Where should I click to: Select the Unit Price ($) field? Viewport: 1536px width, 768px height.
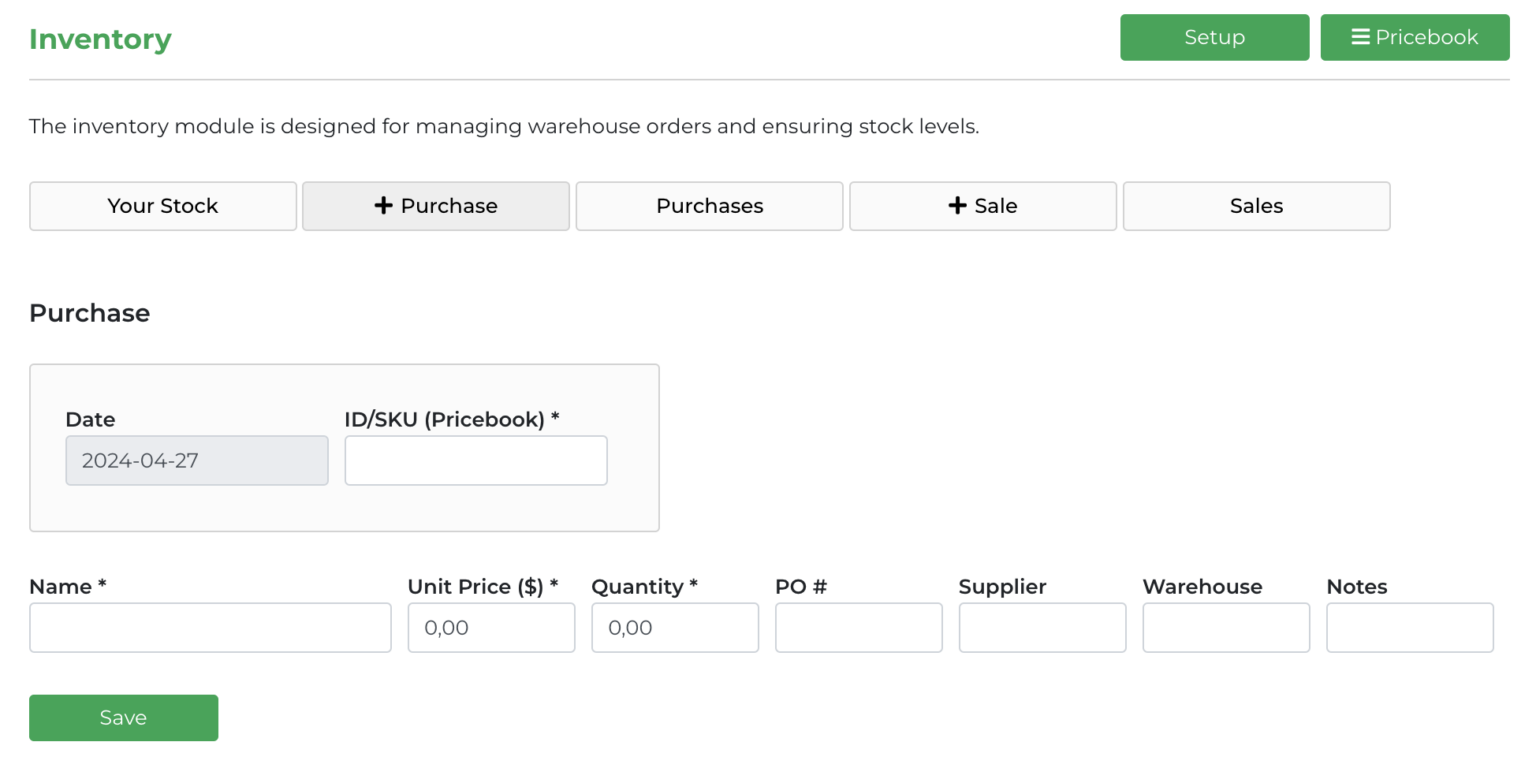pyautogui.click(x=491, y=627)
